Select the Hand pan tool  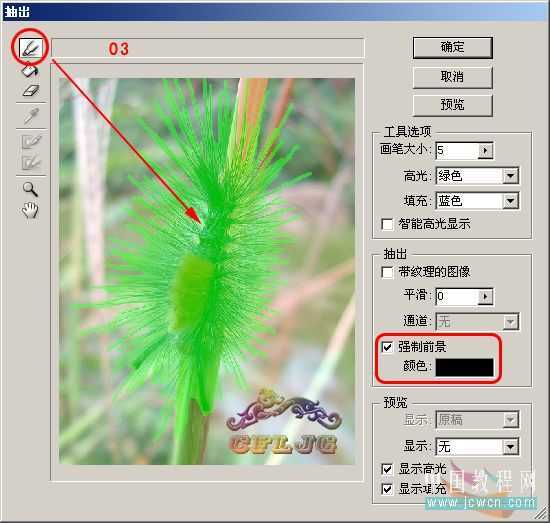pyautogui.click(x=30, y=210)
